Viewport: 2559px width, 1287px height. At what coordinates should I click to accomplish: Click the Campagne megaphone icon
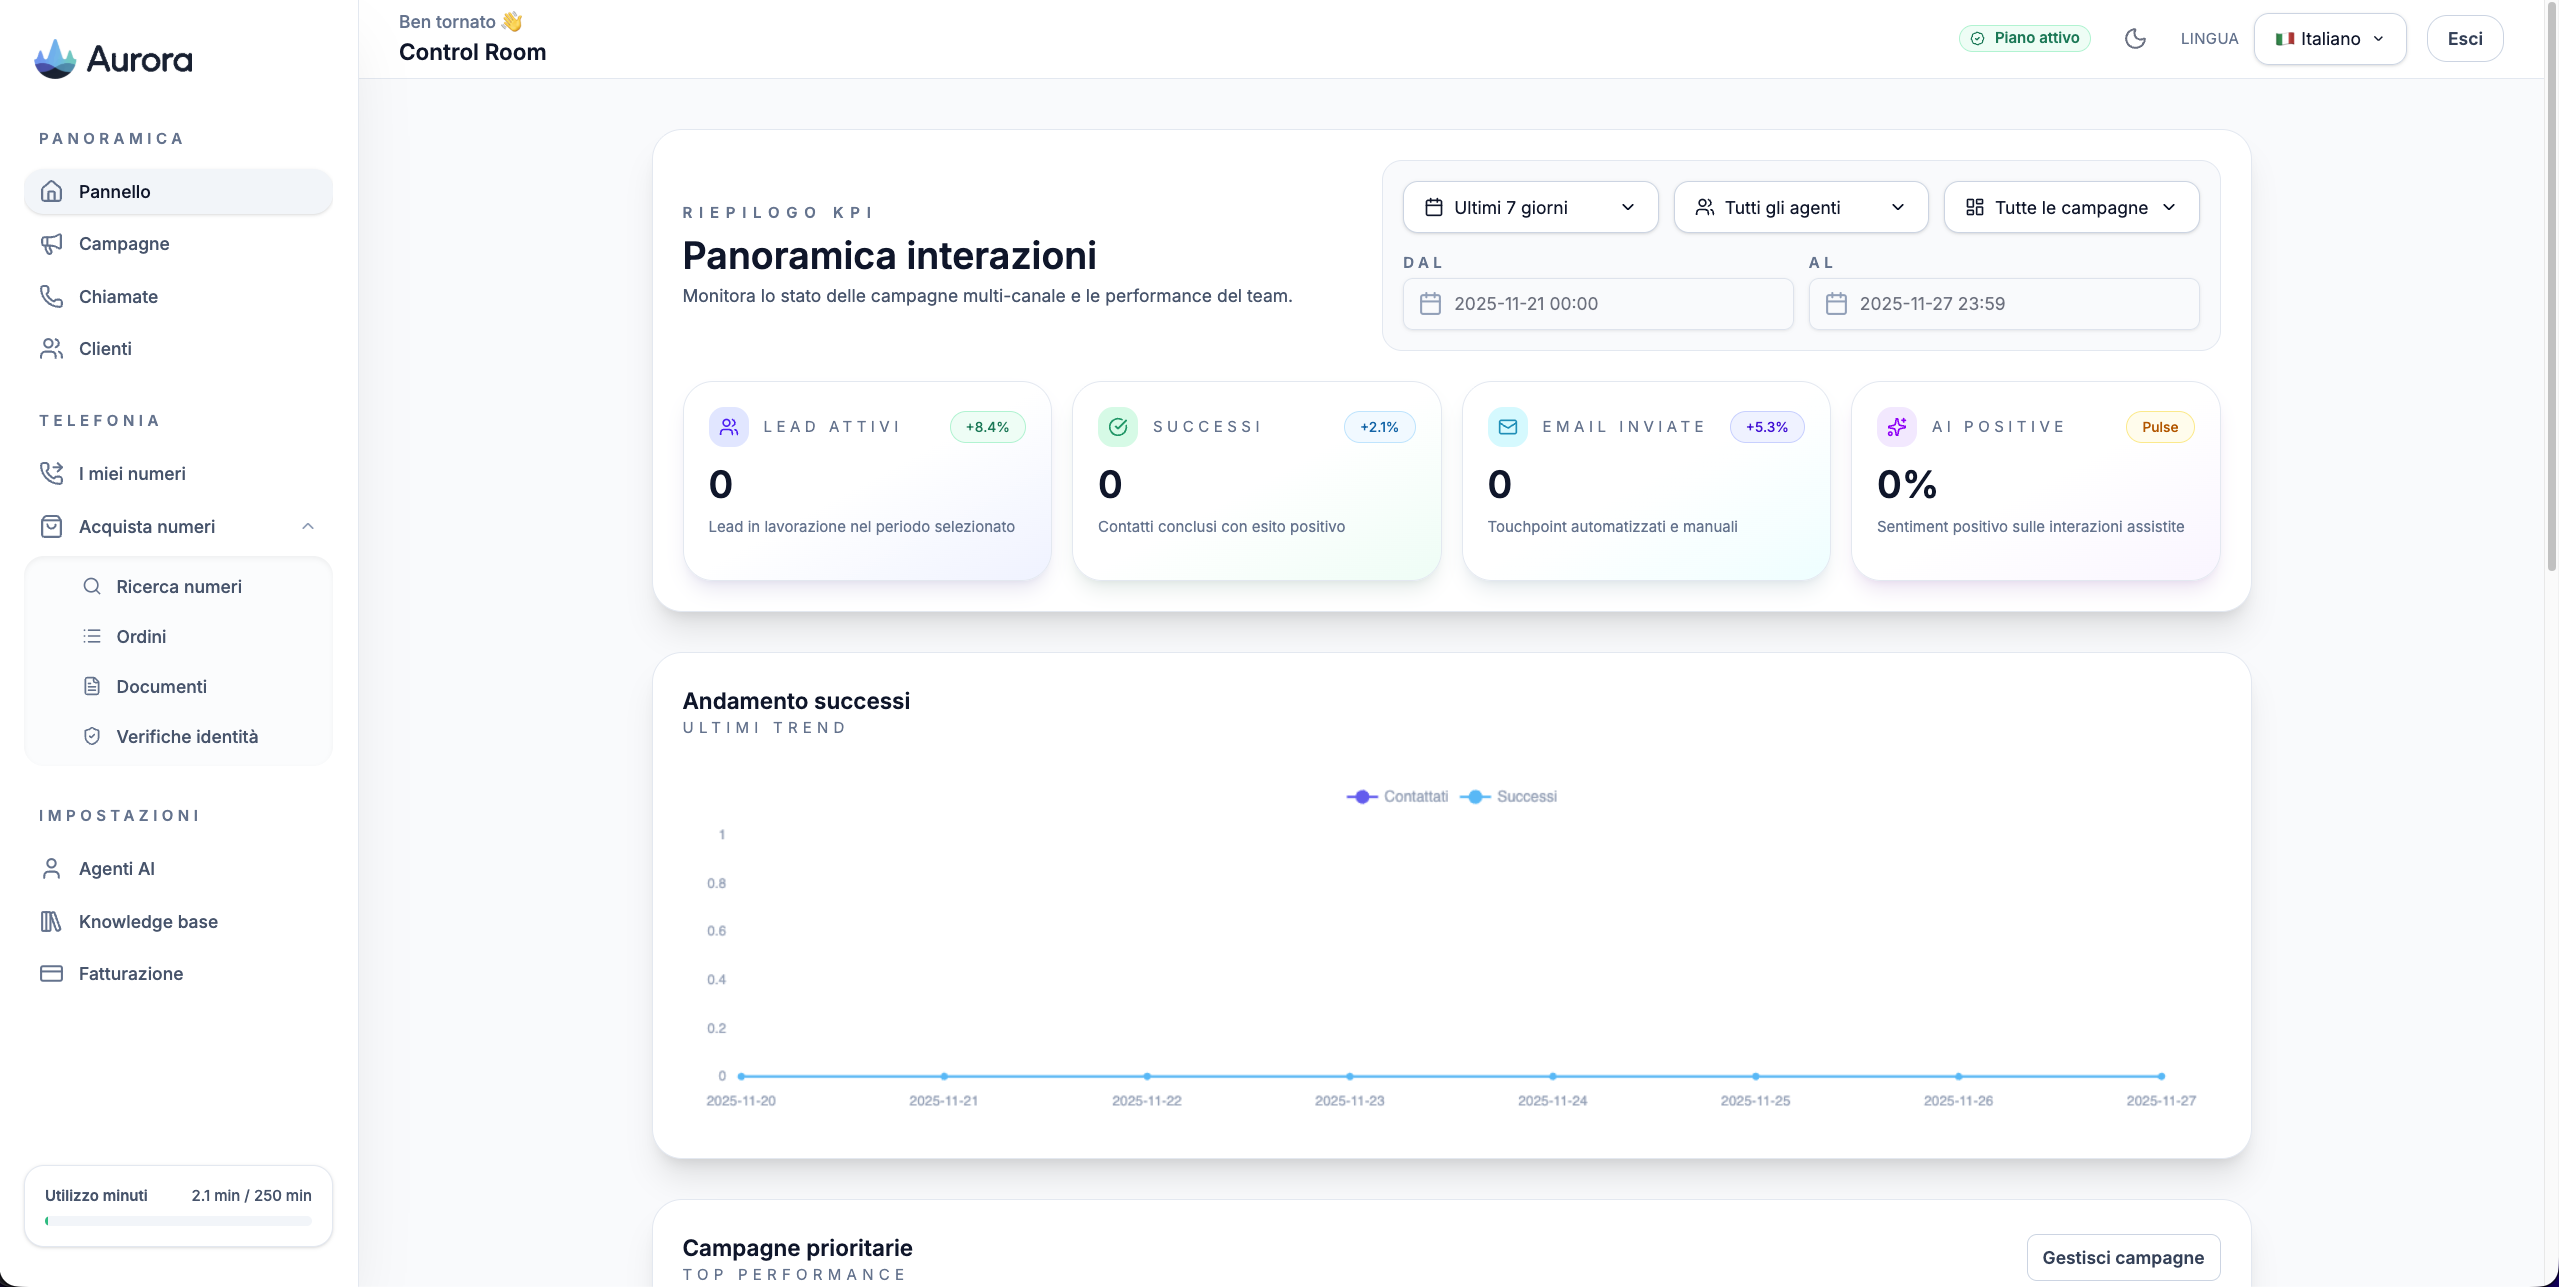click(51, 244)
